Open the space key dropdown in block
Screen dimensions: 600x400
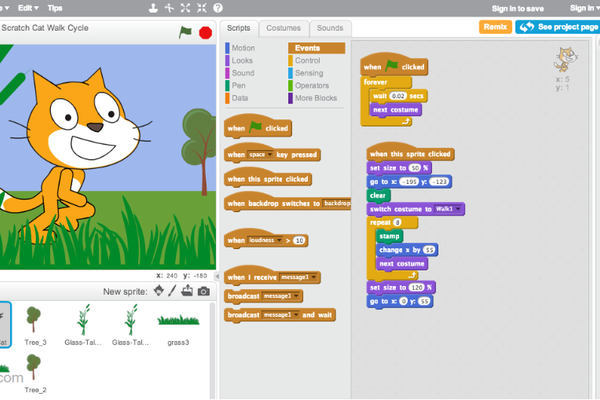pos(260,155)
